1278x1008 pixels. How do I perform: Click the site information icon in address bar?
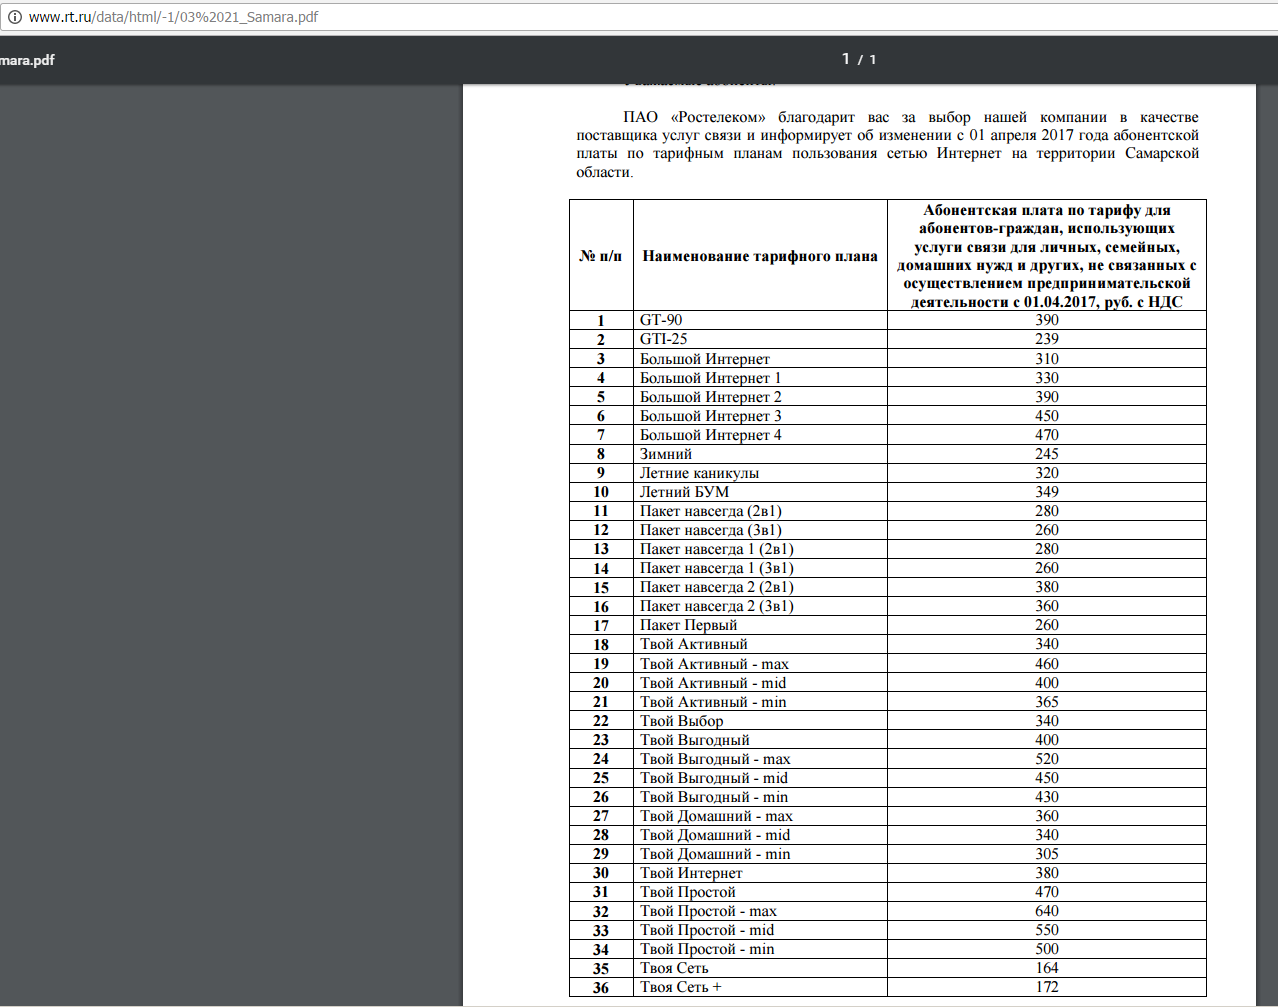pos(14,17)
